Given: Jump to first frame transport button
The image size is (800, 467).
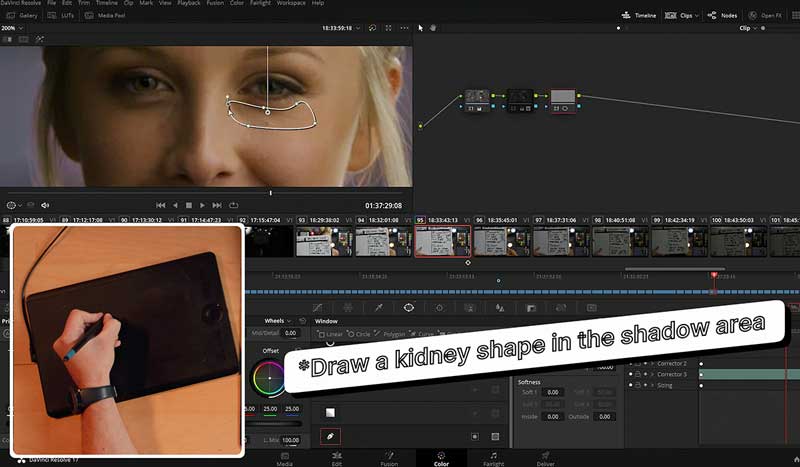Looking at the screenshot, I should pyautogui.click(x=161, y=205).
